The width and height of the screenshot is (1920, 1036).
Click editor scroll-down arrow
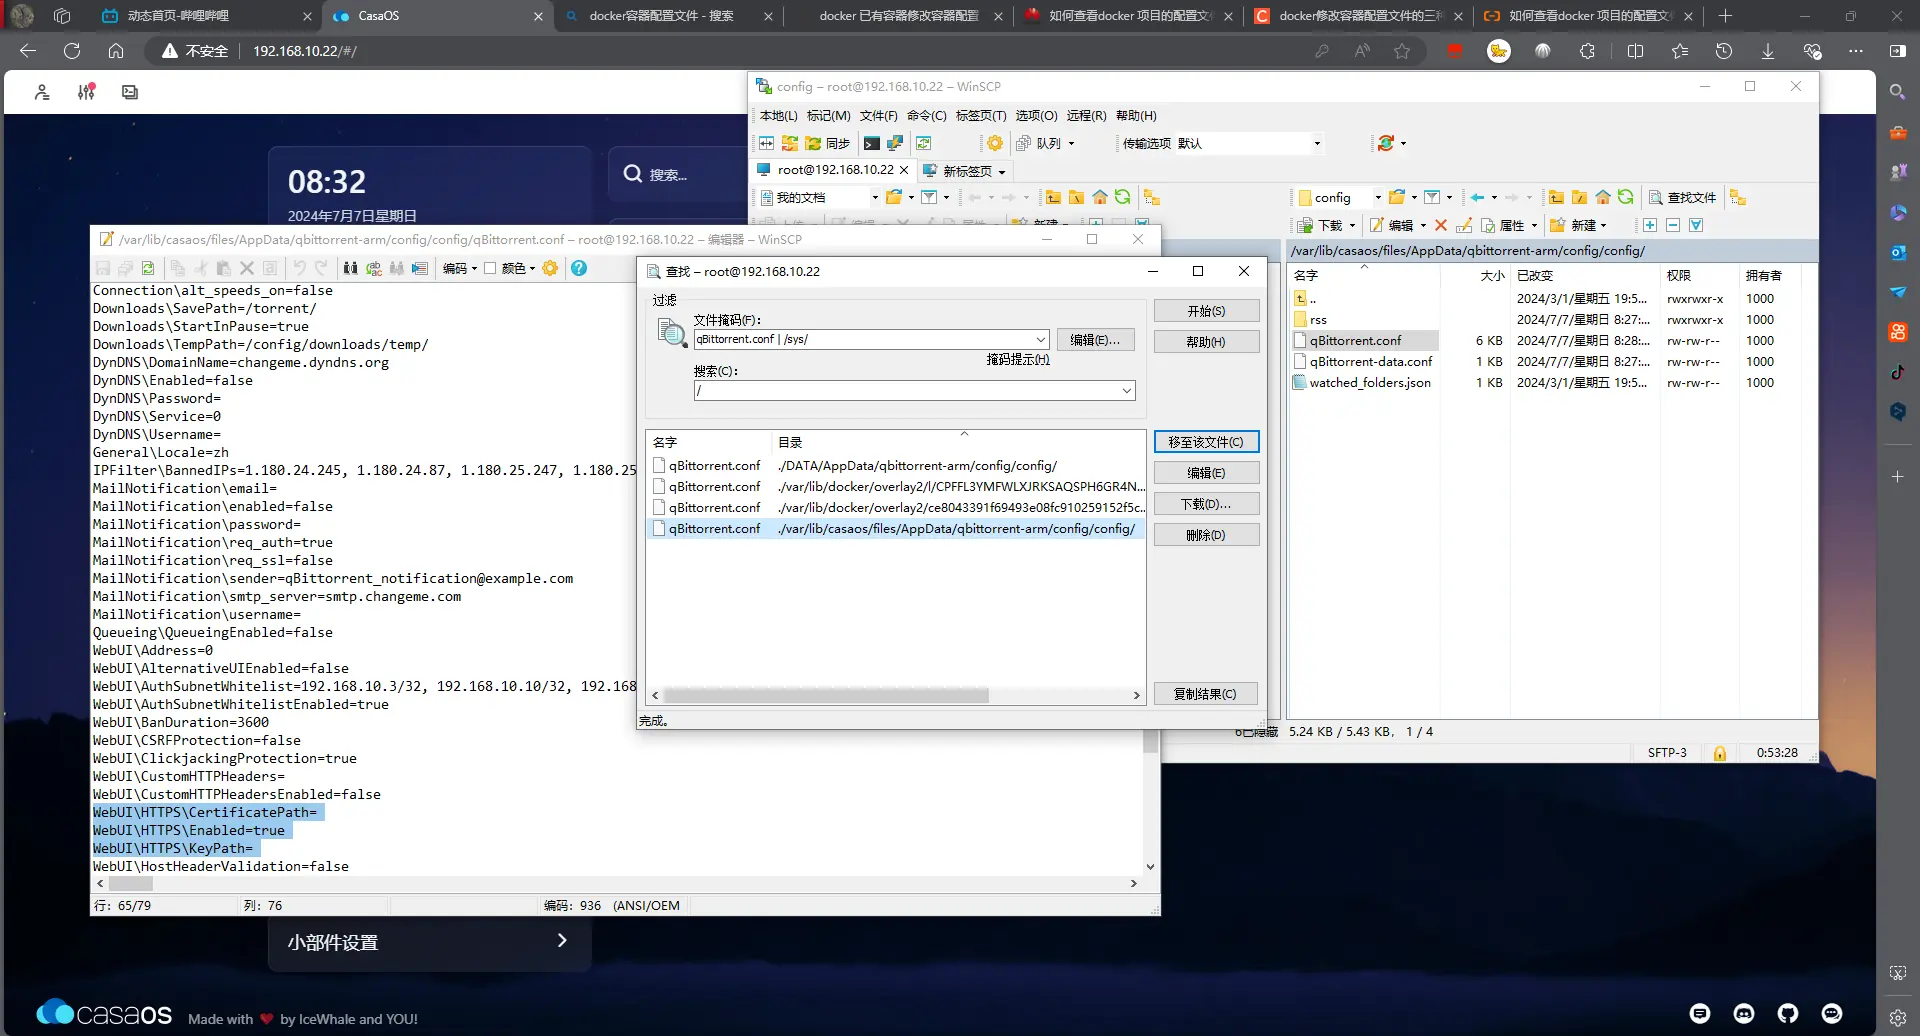coord(1150,867)
